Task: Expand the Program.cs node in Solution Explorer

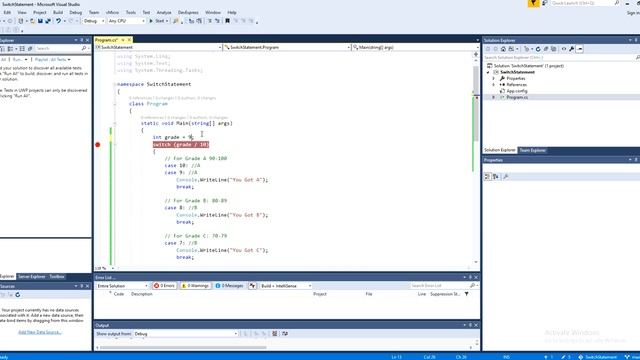Action: (493, 98)
